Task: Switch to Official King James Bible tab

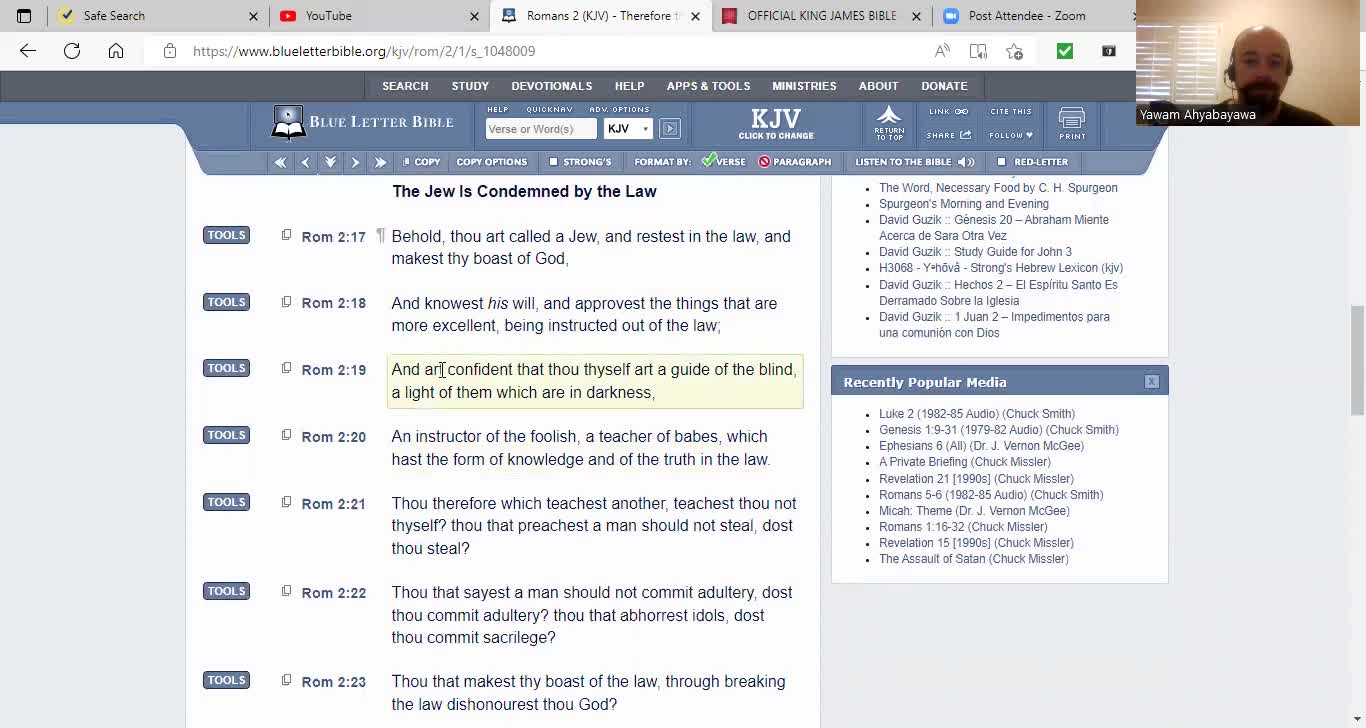Action: pyautogui.click(x=821, y=16)
